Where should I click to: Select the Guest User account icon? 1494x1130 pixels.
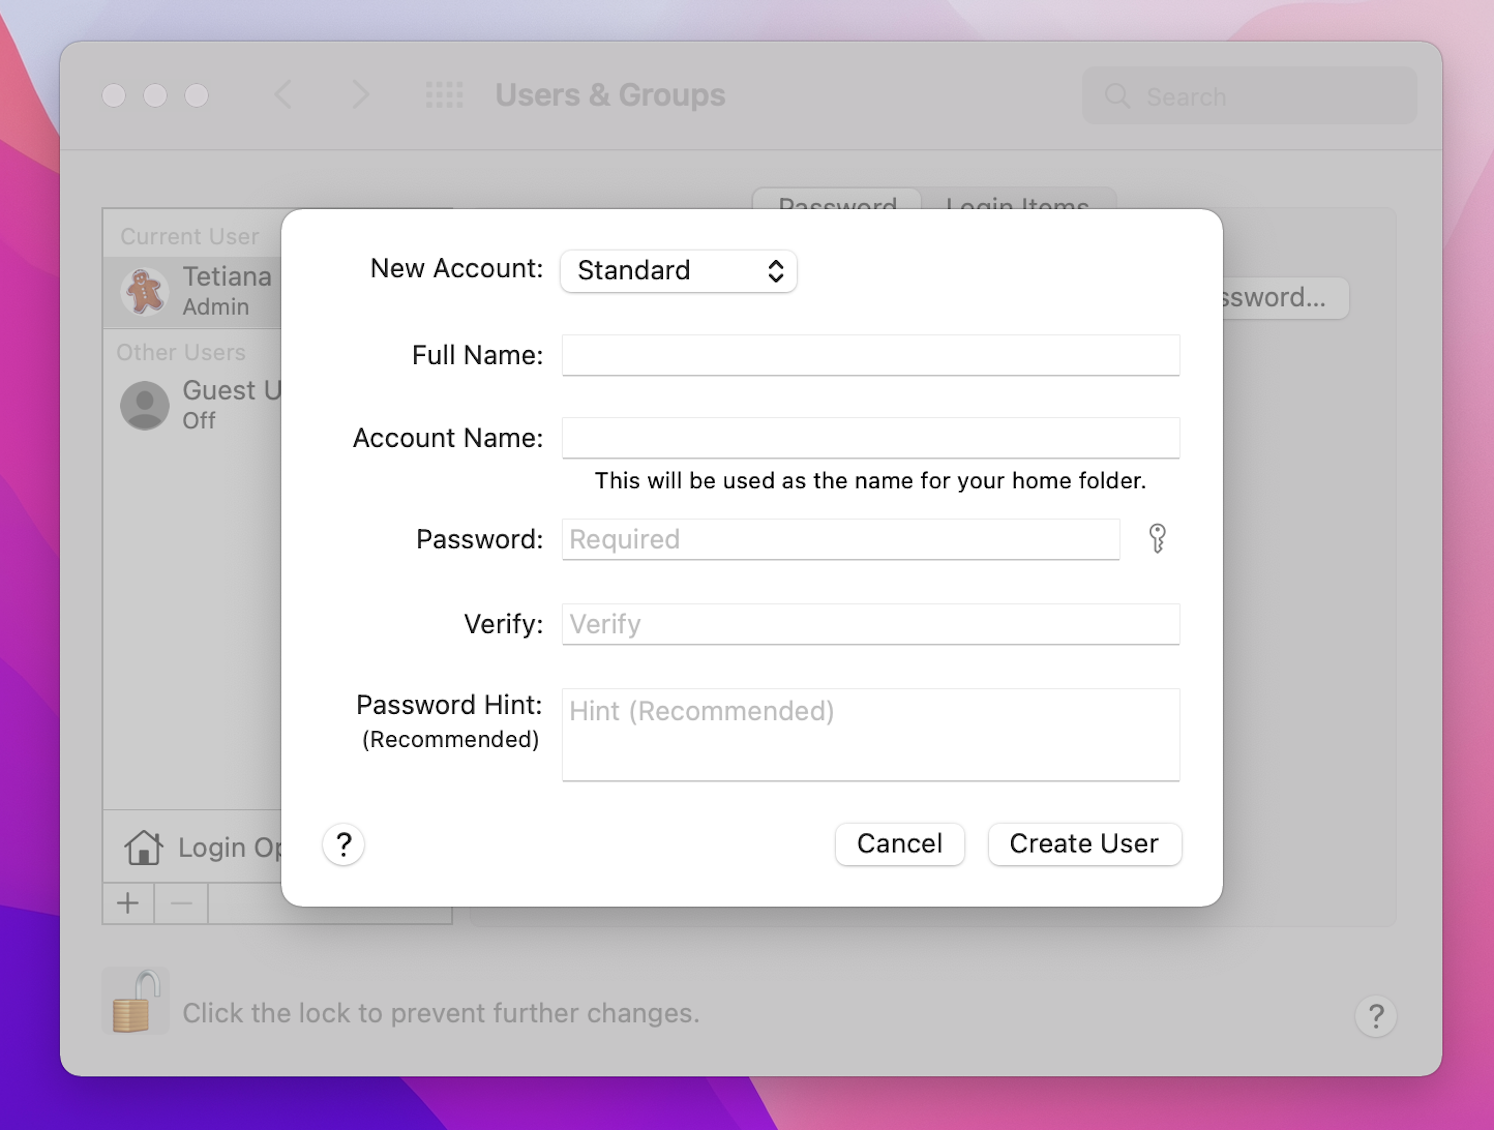(144, 404)
